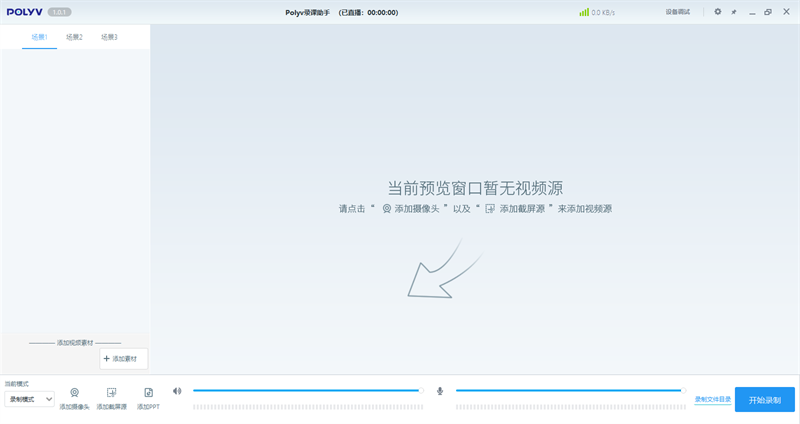Open the 录制文件目录 link
The width and height of the screenshot is (800, 424).
pyautogui.click(x=712, y=399)
